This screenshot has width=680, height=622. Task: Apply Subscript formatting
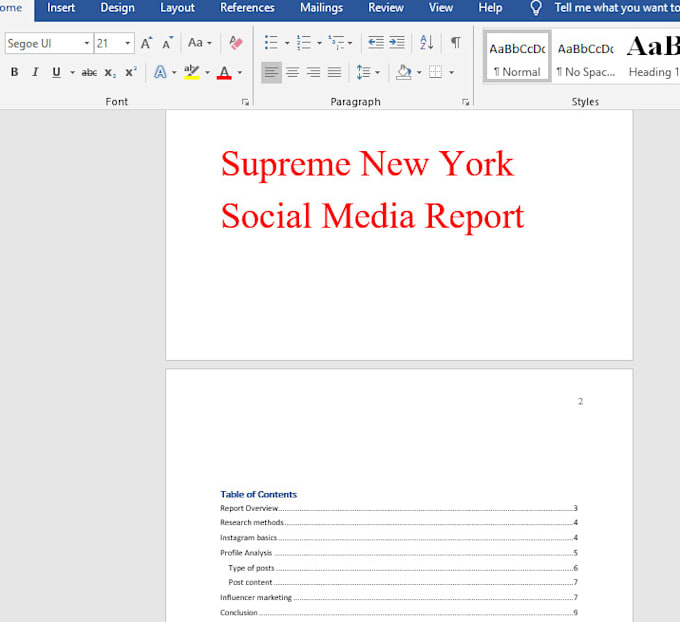point(110,72)
